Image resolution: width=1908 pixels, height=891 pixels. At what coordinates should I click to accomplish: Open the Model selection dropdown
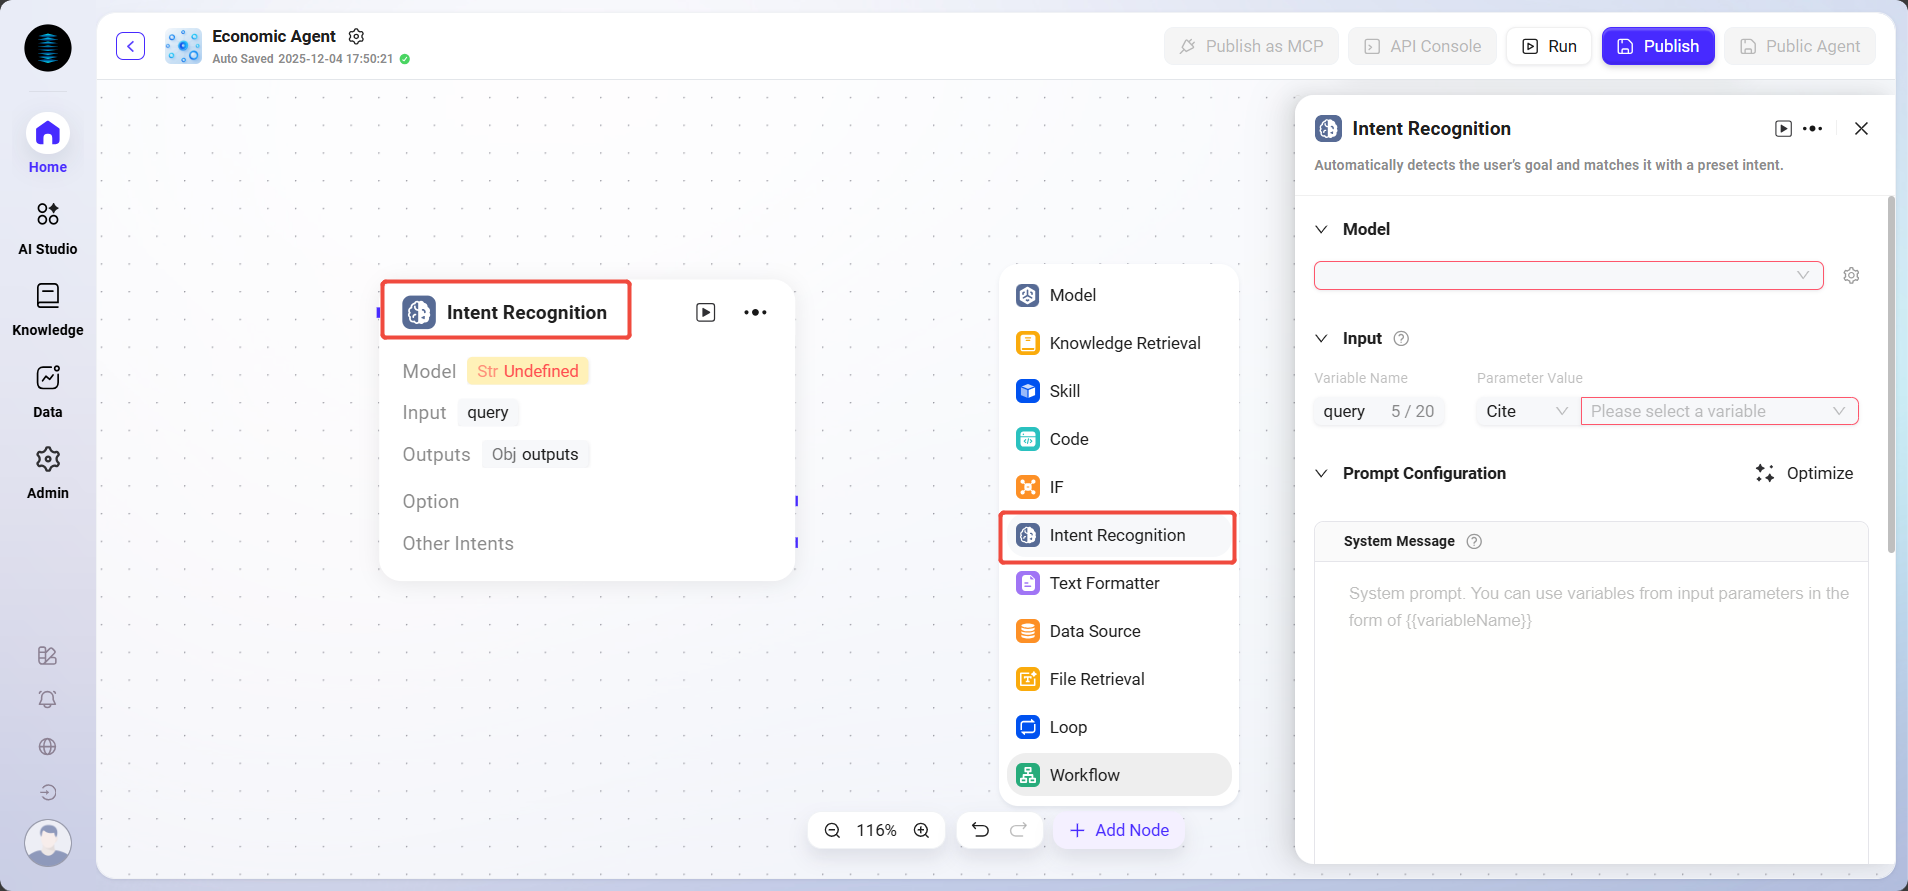click(x=1567, y=275)
